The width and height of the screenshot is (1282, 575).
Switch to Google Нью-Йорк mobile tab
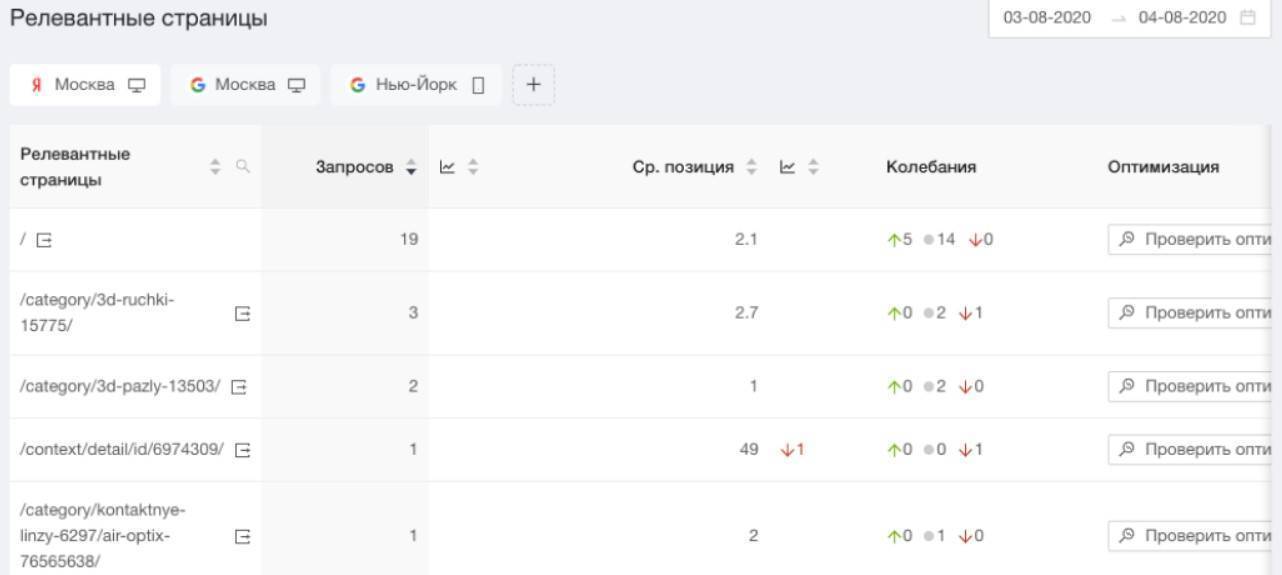pos(416,85)
